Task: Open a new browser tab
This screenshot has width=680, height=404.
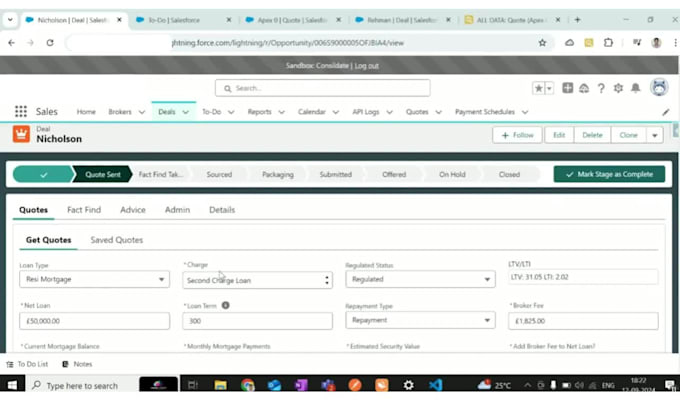Action: click(x=577, y=20)
